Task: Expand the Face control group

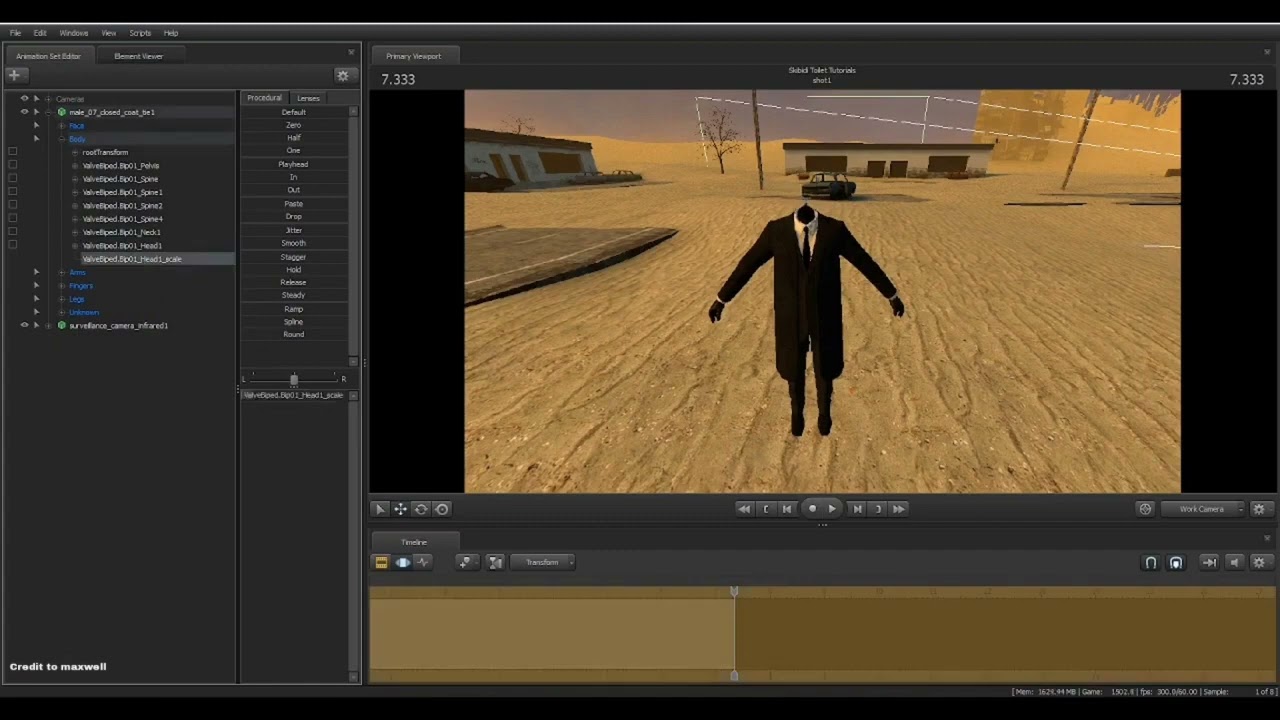Action: pos(61,126)
